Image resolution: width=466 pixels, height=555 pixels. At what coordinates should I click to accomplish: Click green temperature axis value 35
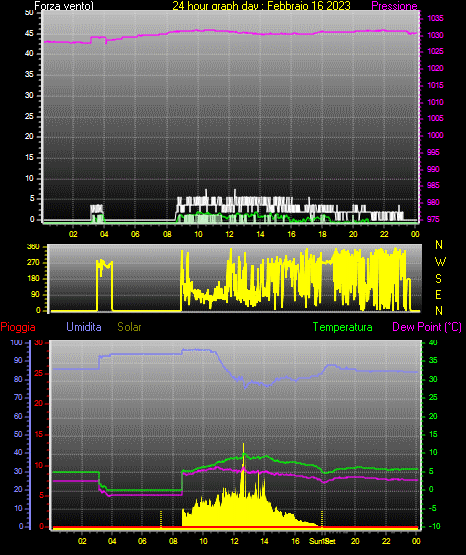point(433,360)
